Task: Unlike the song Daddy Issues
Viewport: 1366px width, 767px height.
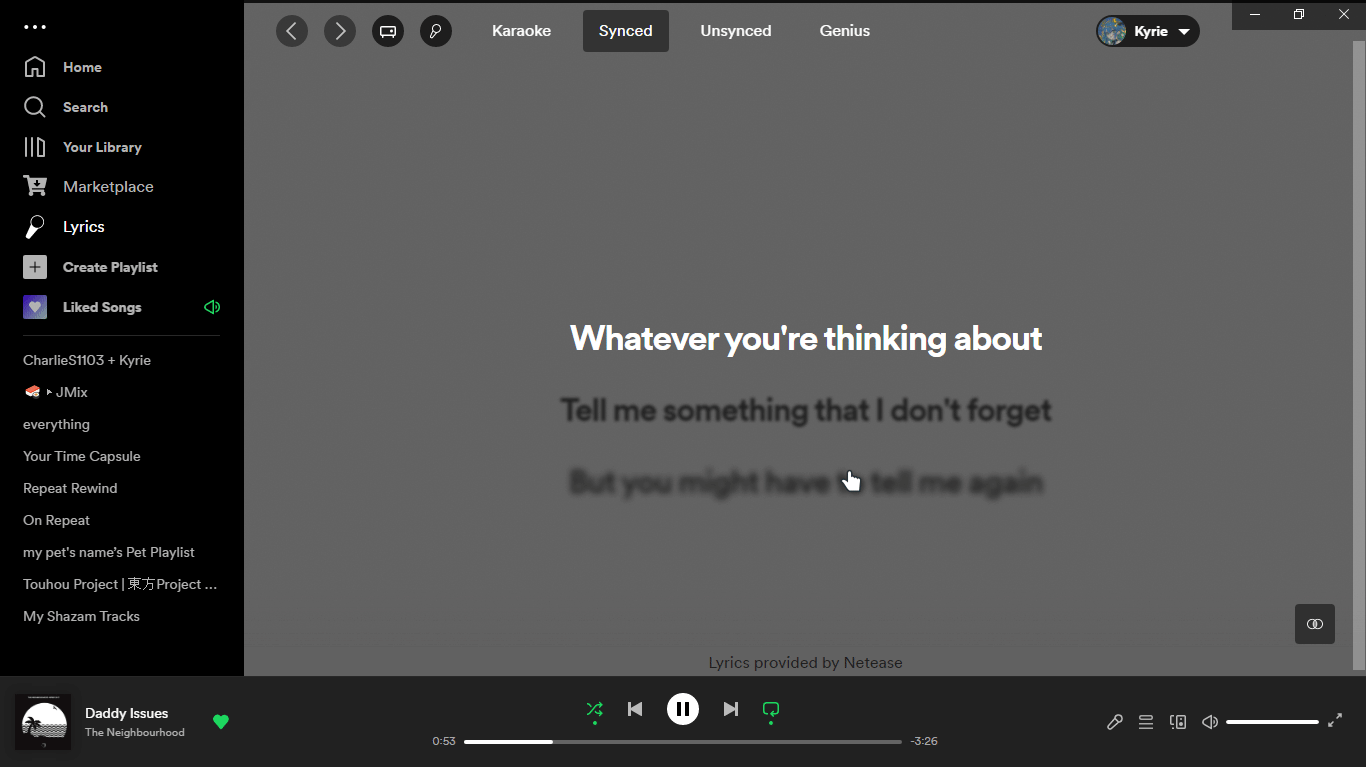Action: tap(221, 721)
